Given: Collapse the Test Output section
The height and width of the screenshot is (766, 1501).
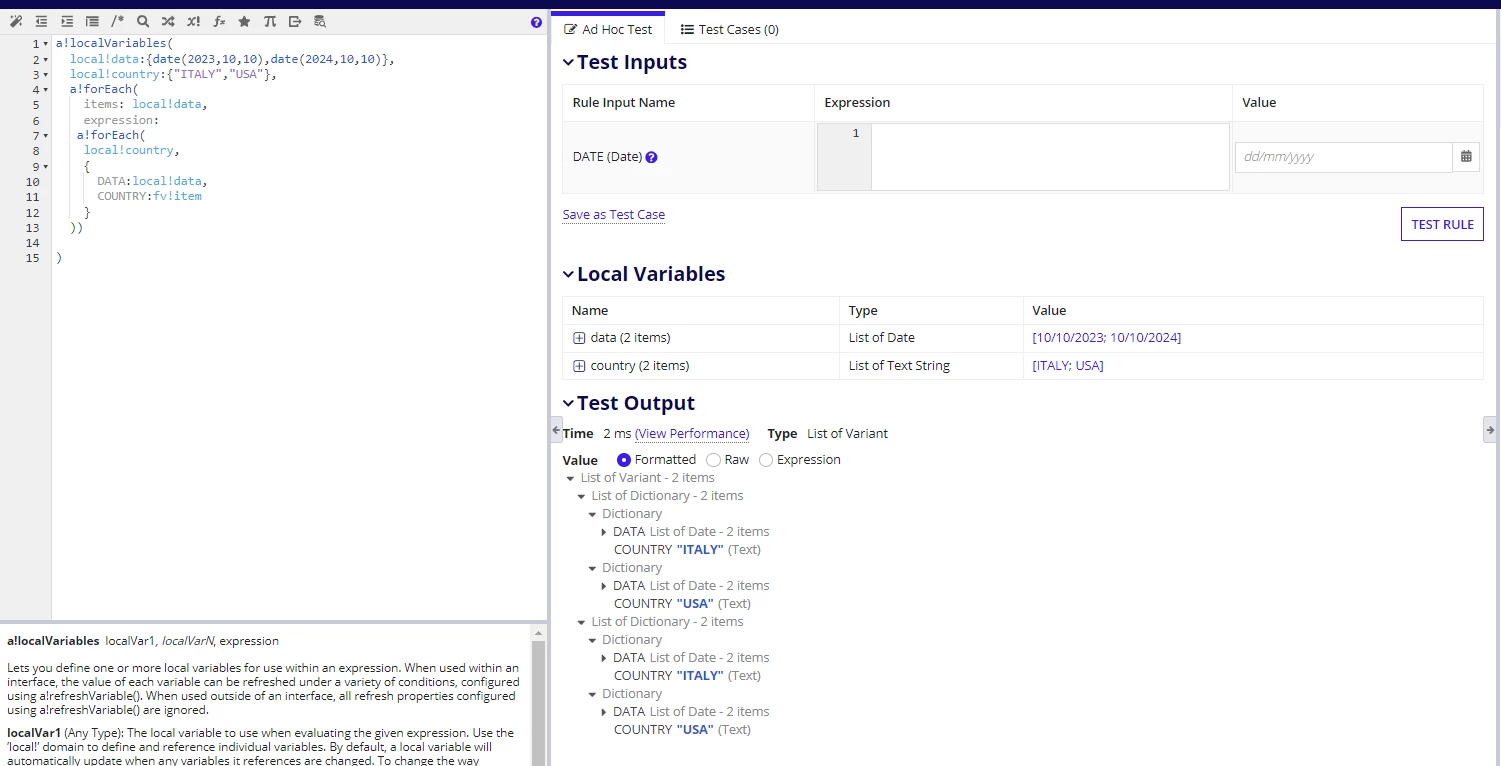Looking at the screenshot, I should click(x=568, y=403).
